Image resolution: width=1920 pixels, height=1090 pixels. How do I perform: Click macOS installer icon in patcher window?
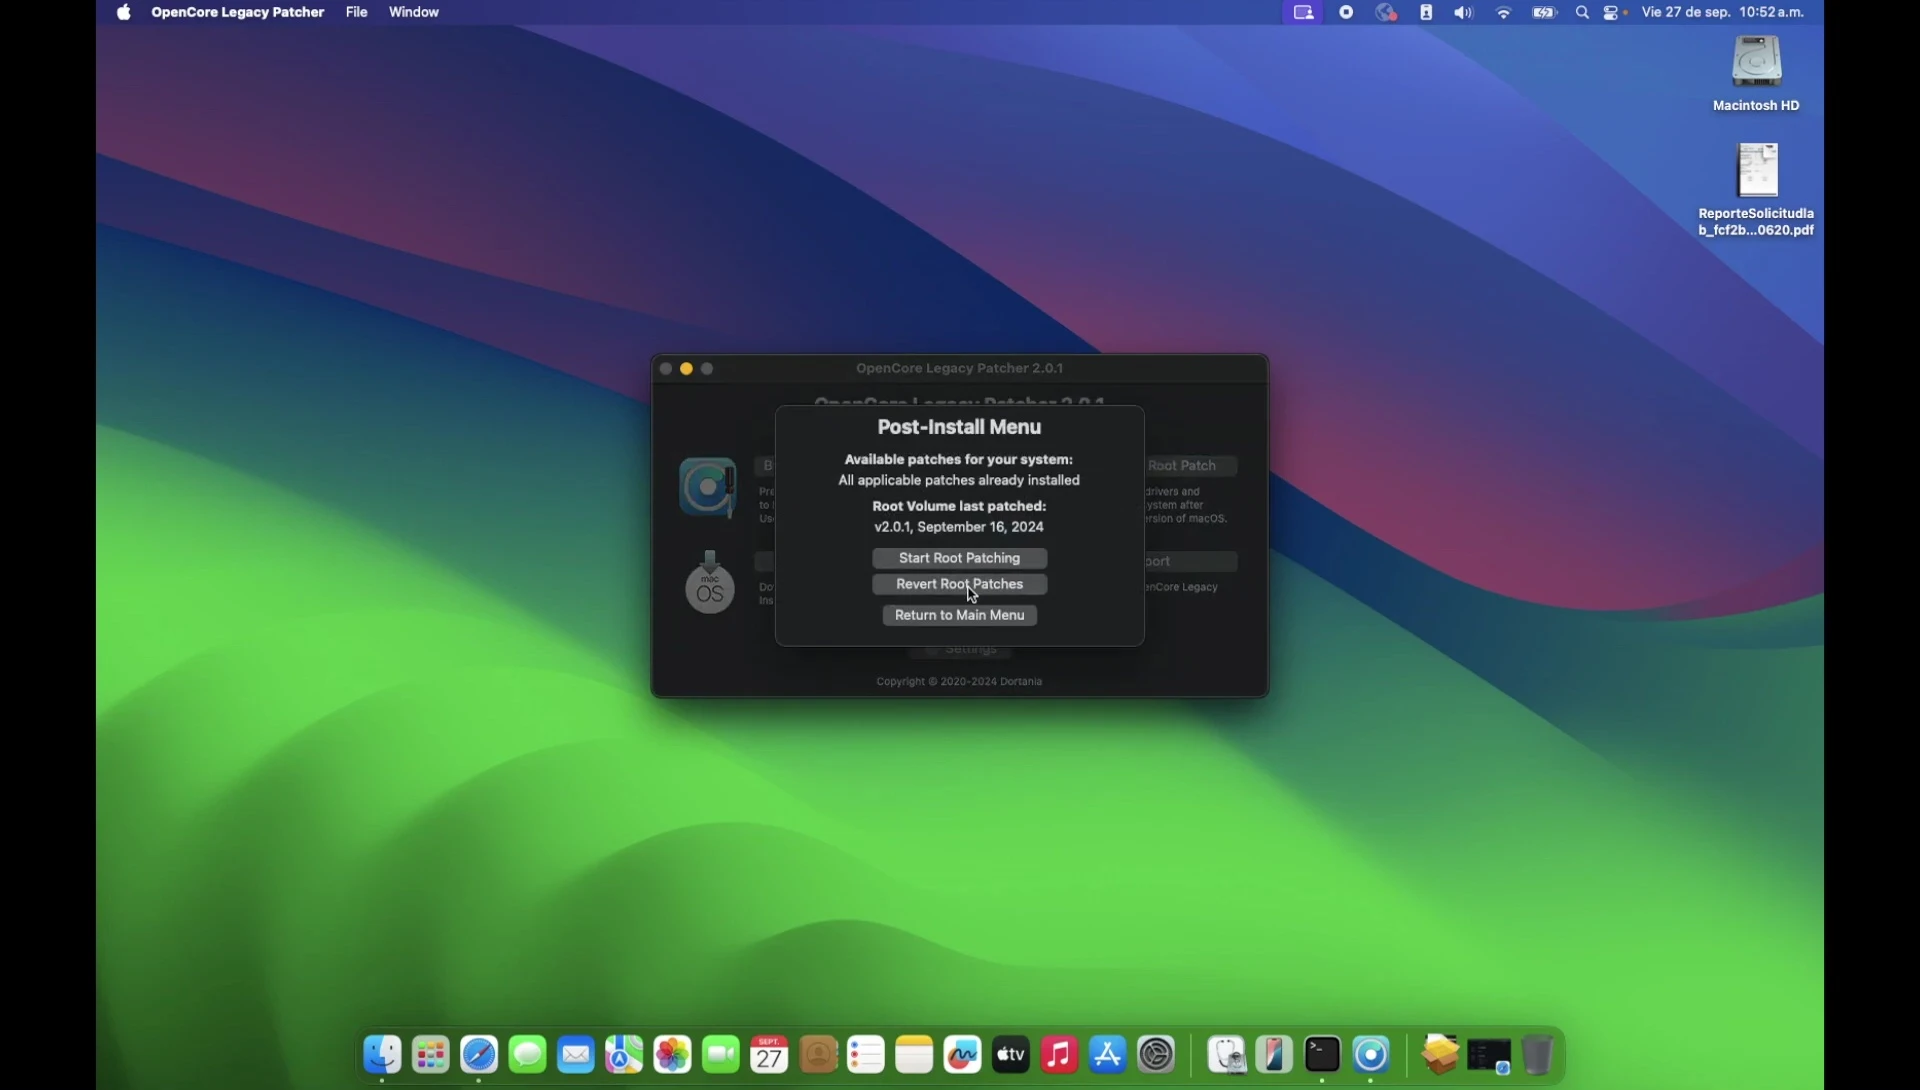[x=710, y=582]
